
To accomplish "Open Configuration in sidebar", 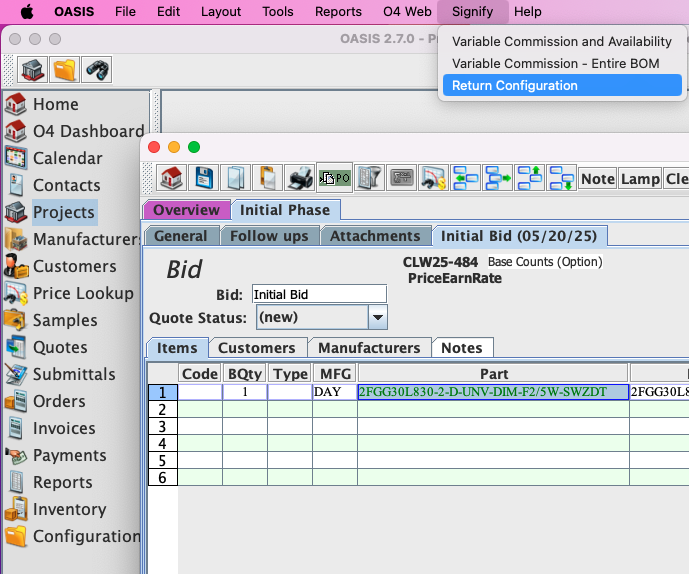I will [73, 536].
